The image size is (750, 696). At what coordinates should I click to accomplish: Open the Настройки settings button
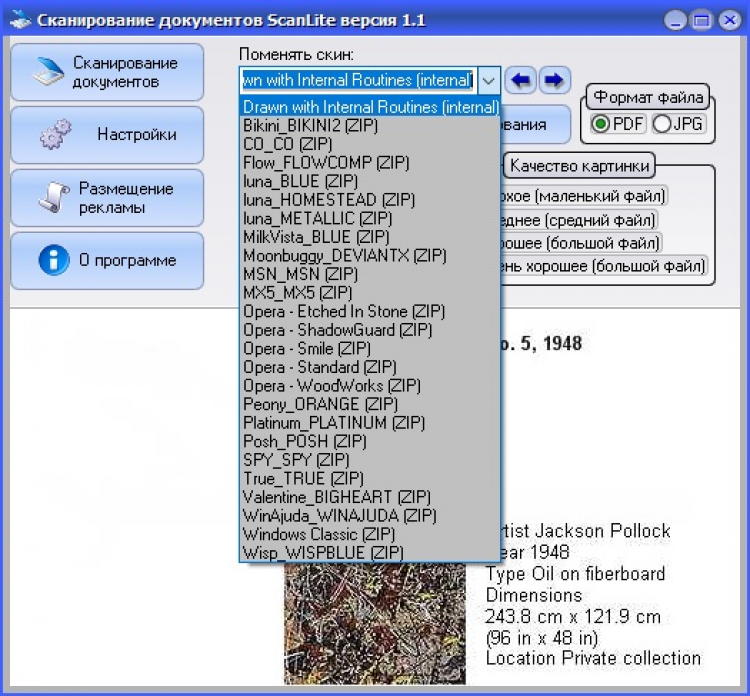[107, 135]
